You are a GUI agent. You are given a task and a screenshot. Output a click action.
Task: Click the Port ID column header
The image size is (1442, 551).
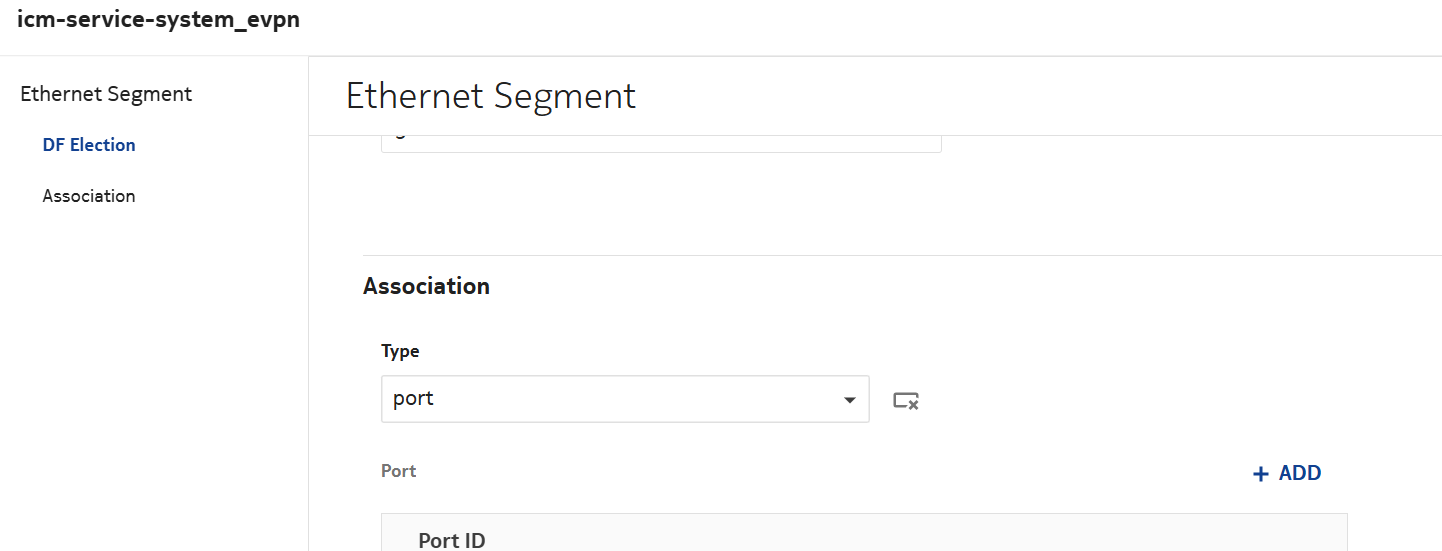[x=452, y=540]
